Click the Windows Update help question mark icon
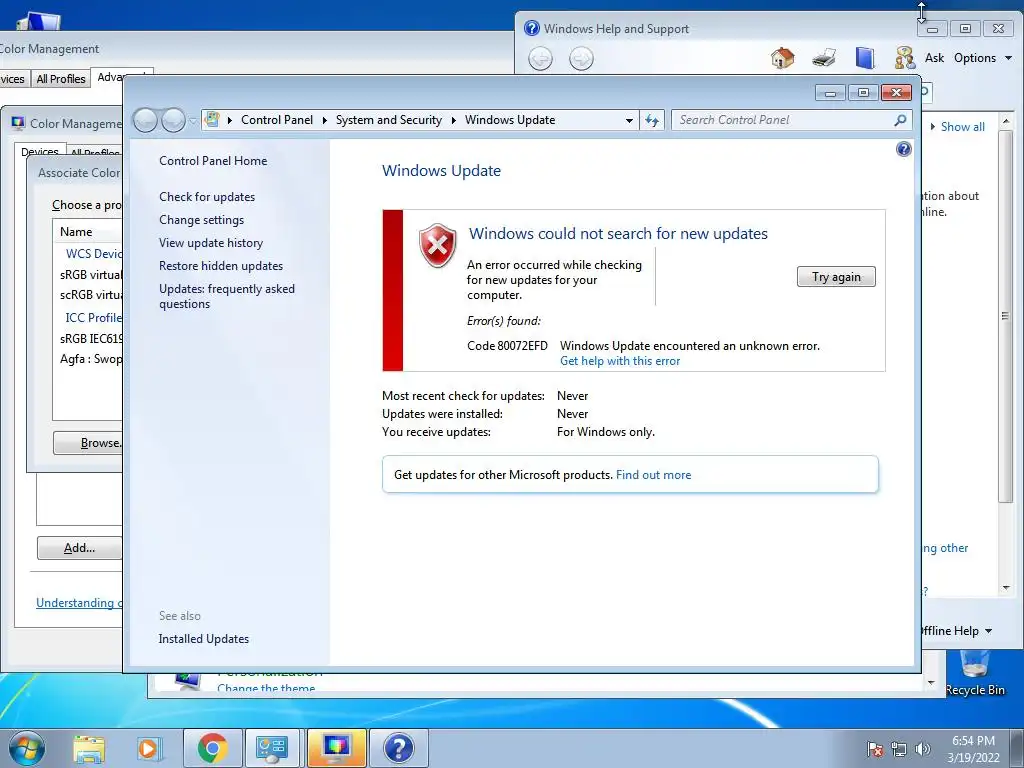Image resolution: width=1024 pixels, height=768 pixels. [x=903, y=149]
